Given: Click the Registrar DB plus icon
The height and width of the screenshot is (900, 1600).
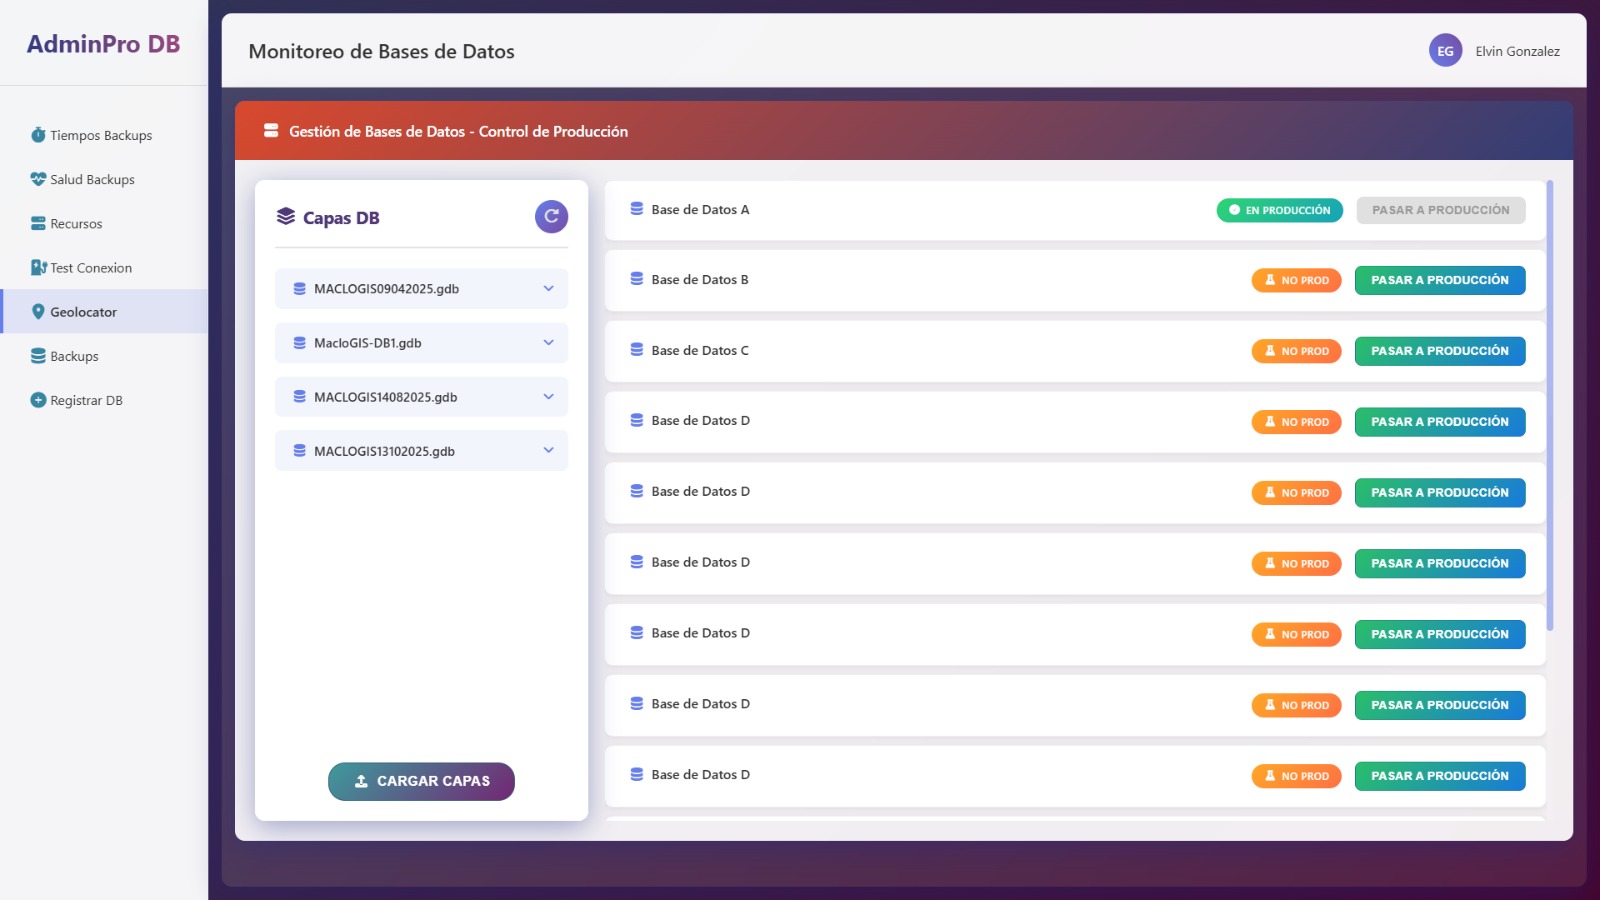Looking at the screenshot, I should click(x=38, y=400).
